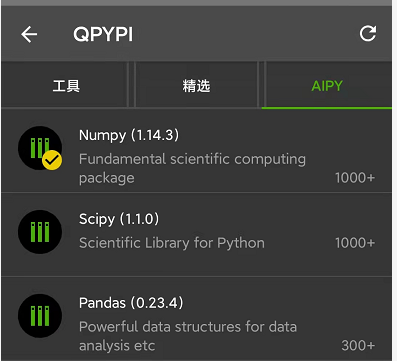Refresh the QPYPI package list
Image resolution: width=397 pixels, height=361 pixels.
pos(368,33)
